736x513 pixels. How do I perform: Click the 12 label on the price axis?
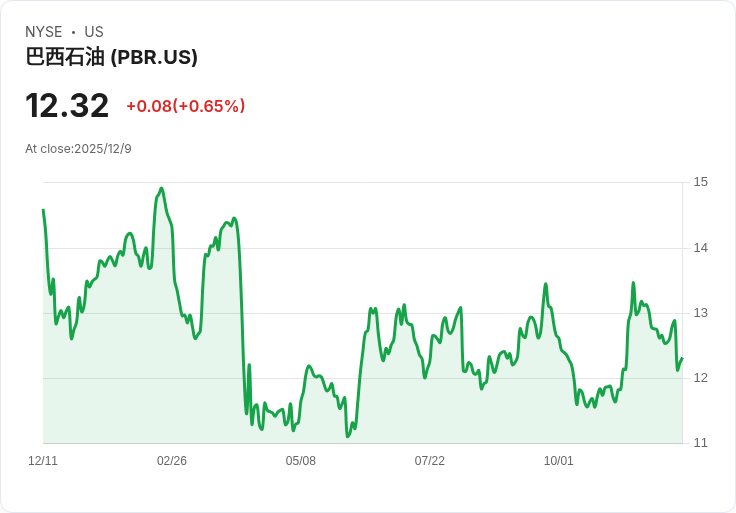tap(700, 378)
